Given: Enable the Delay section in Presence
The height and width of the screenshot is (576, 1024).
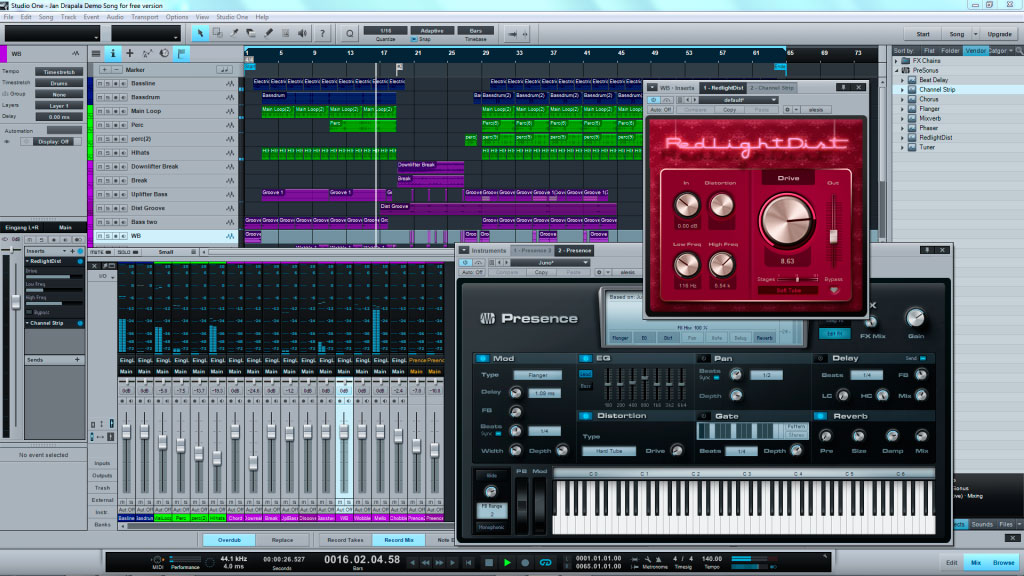Looking at the screenshot, I should click(x=821, y=359).
